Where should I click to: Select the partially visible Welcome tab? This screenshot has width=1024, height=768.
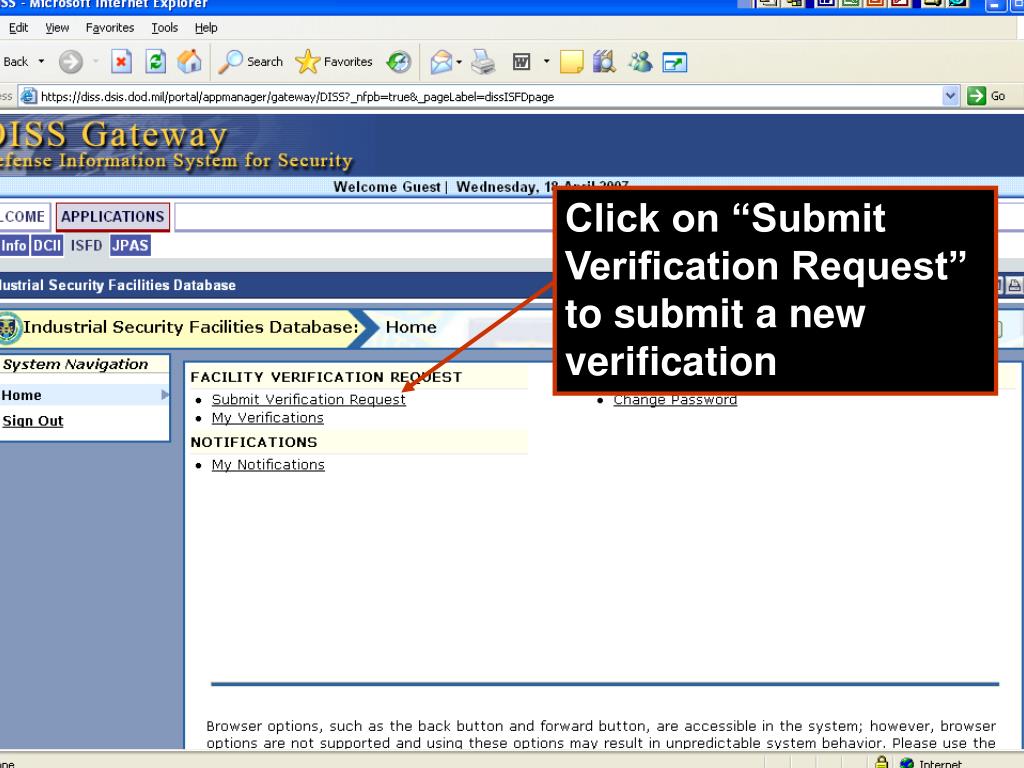(24, 217)
